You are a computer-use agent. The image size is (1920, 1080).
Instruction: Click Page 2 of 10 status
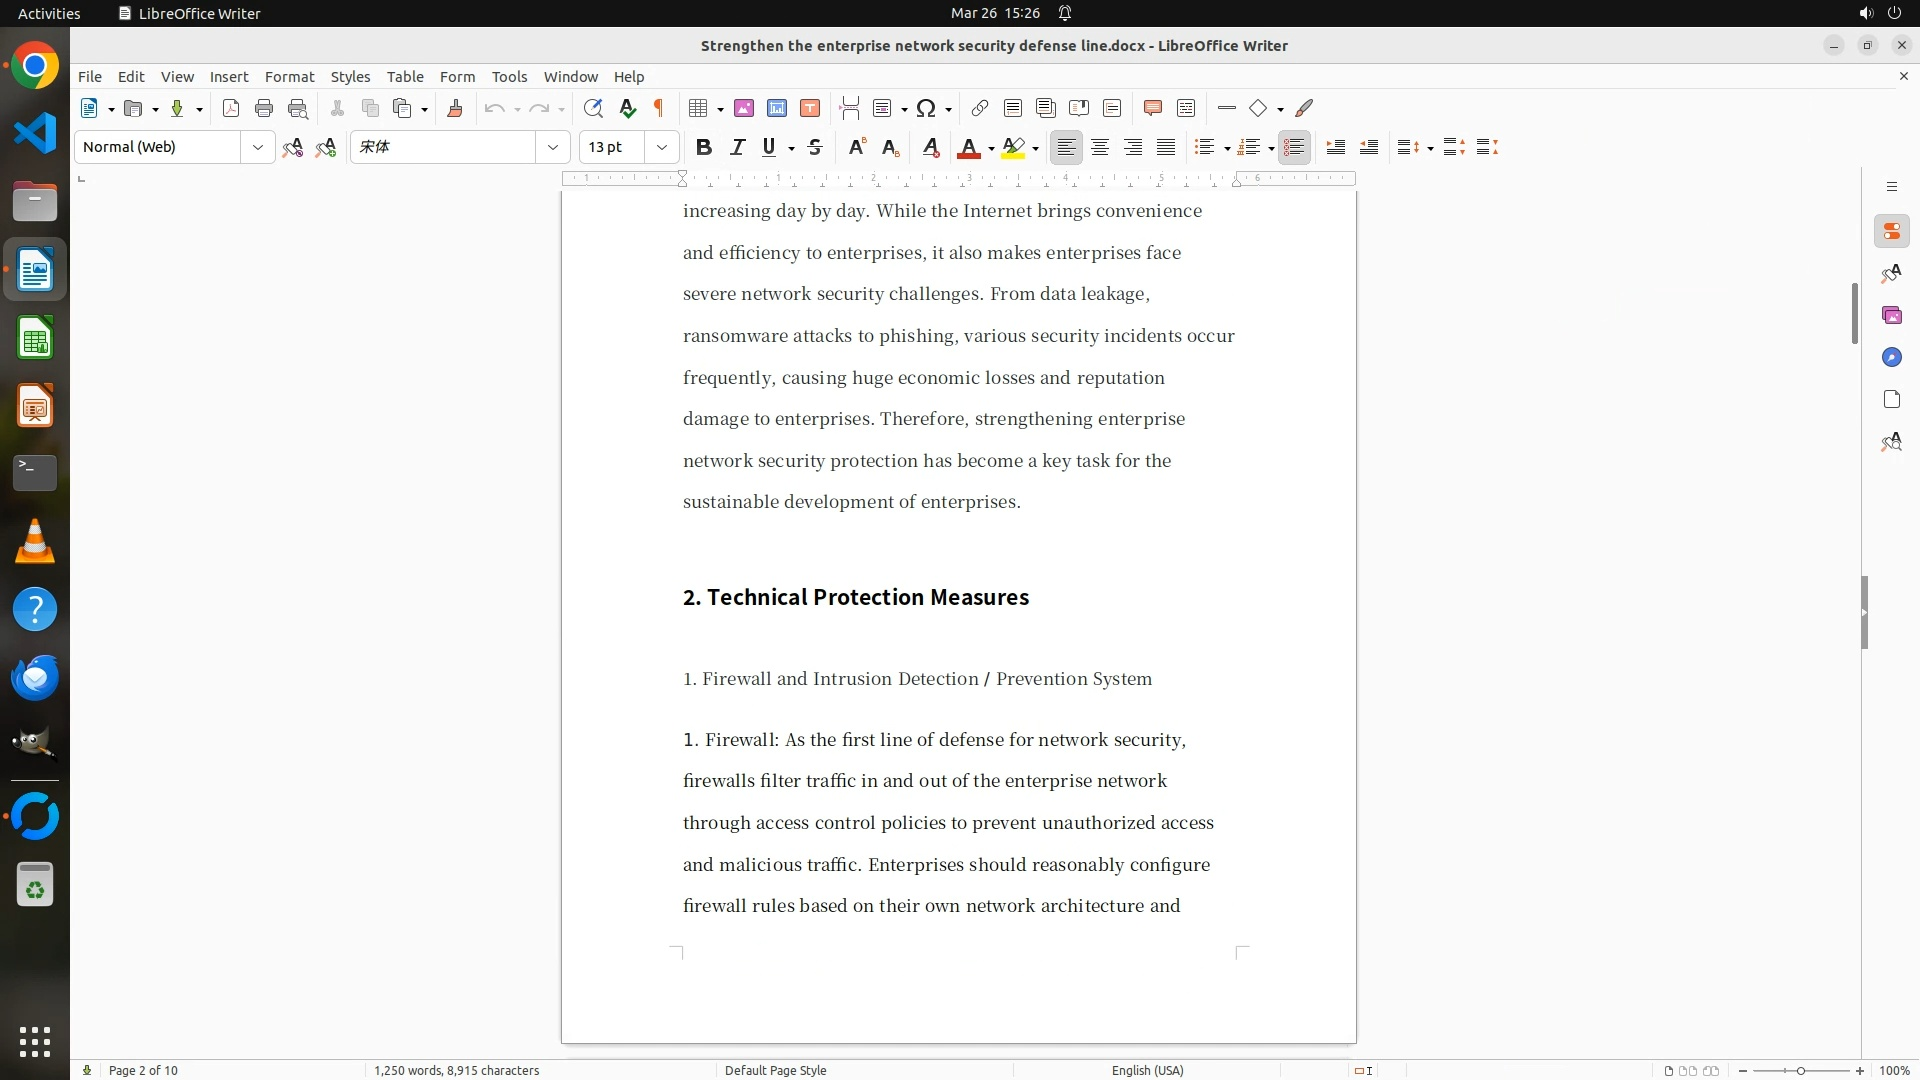(143, 1070)
